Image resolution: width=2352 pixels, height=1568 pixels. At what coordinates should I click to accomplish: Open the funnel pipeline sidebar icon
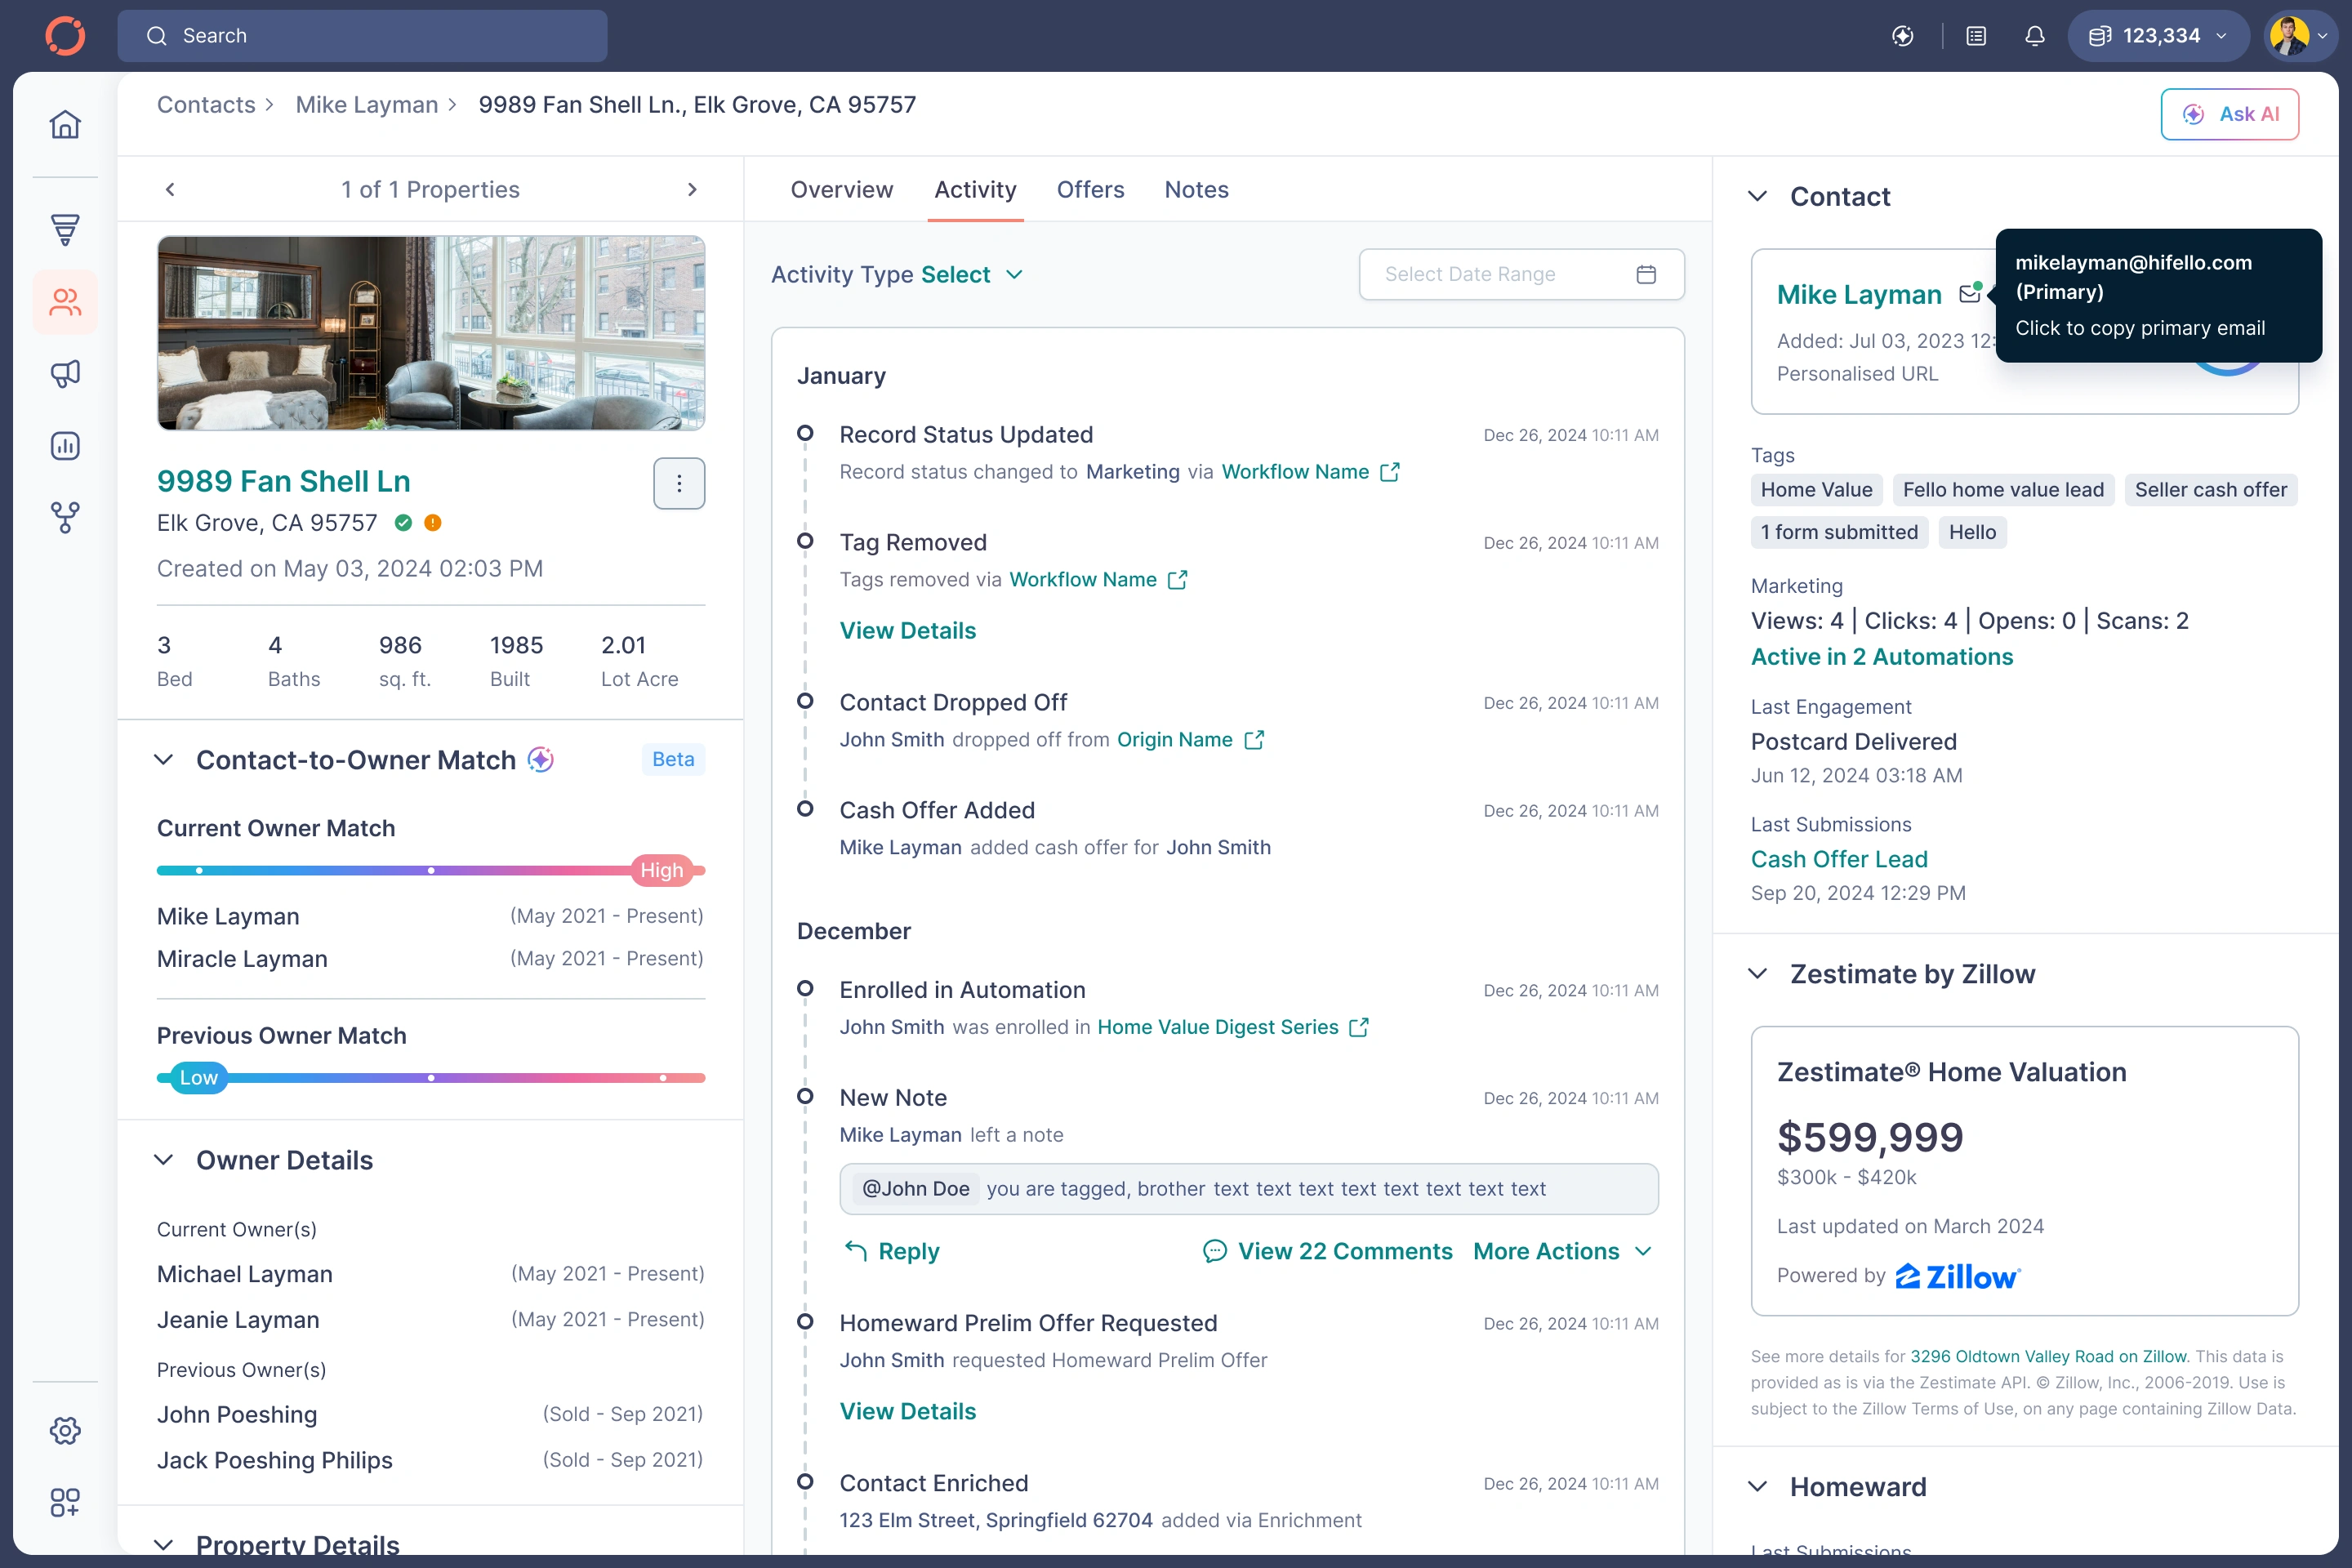tap(65, 229)
